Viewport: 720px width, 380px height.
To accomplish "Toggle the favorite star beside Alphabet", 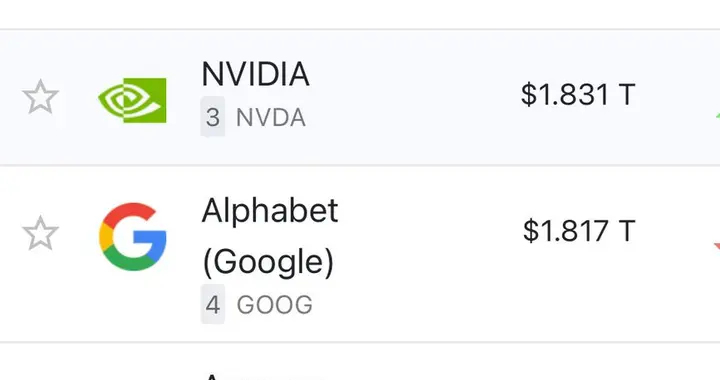I will [x=40, y=234].
